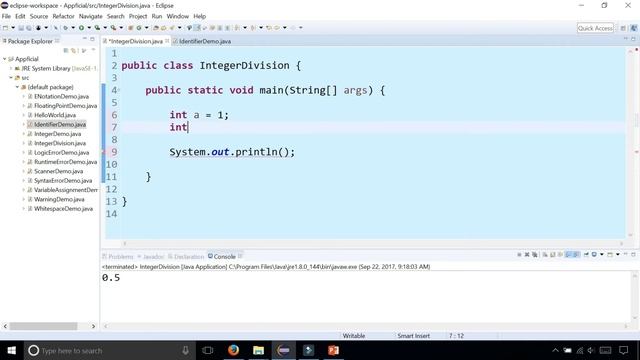This screenshot has height=360, width=640.
Task: Collapse the src folder node
Action: click(11, 78)
